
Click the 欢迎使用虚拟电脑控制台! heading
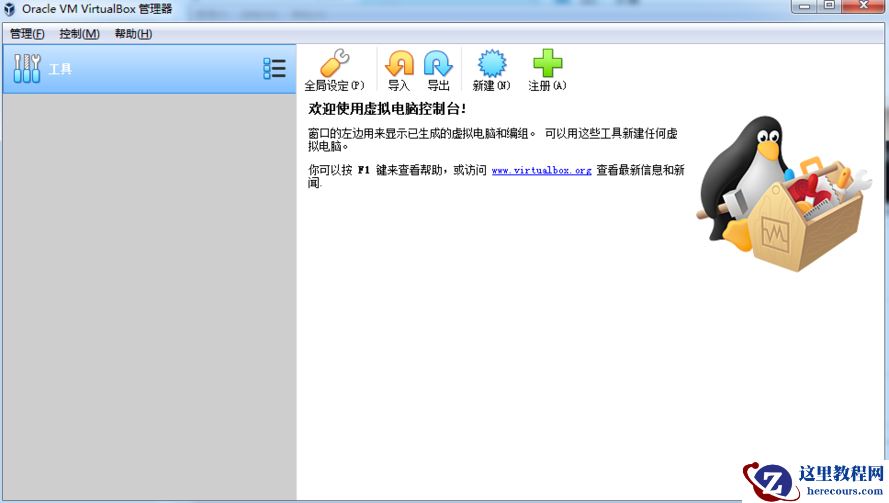(387, 109)
